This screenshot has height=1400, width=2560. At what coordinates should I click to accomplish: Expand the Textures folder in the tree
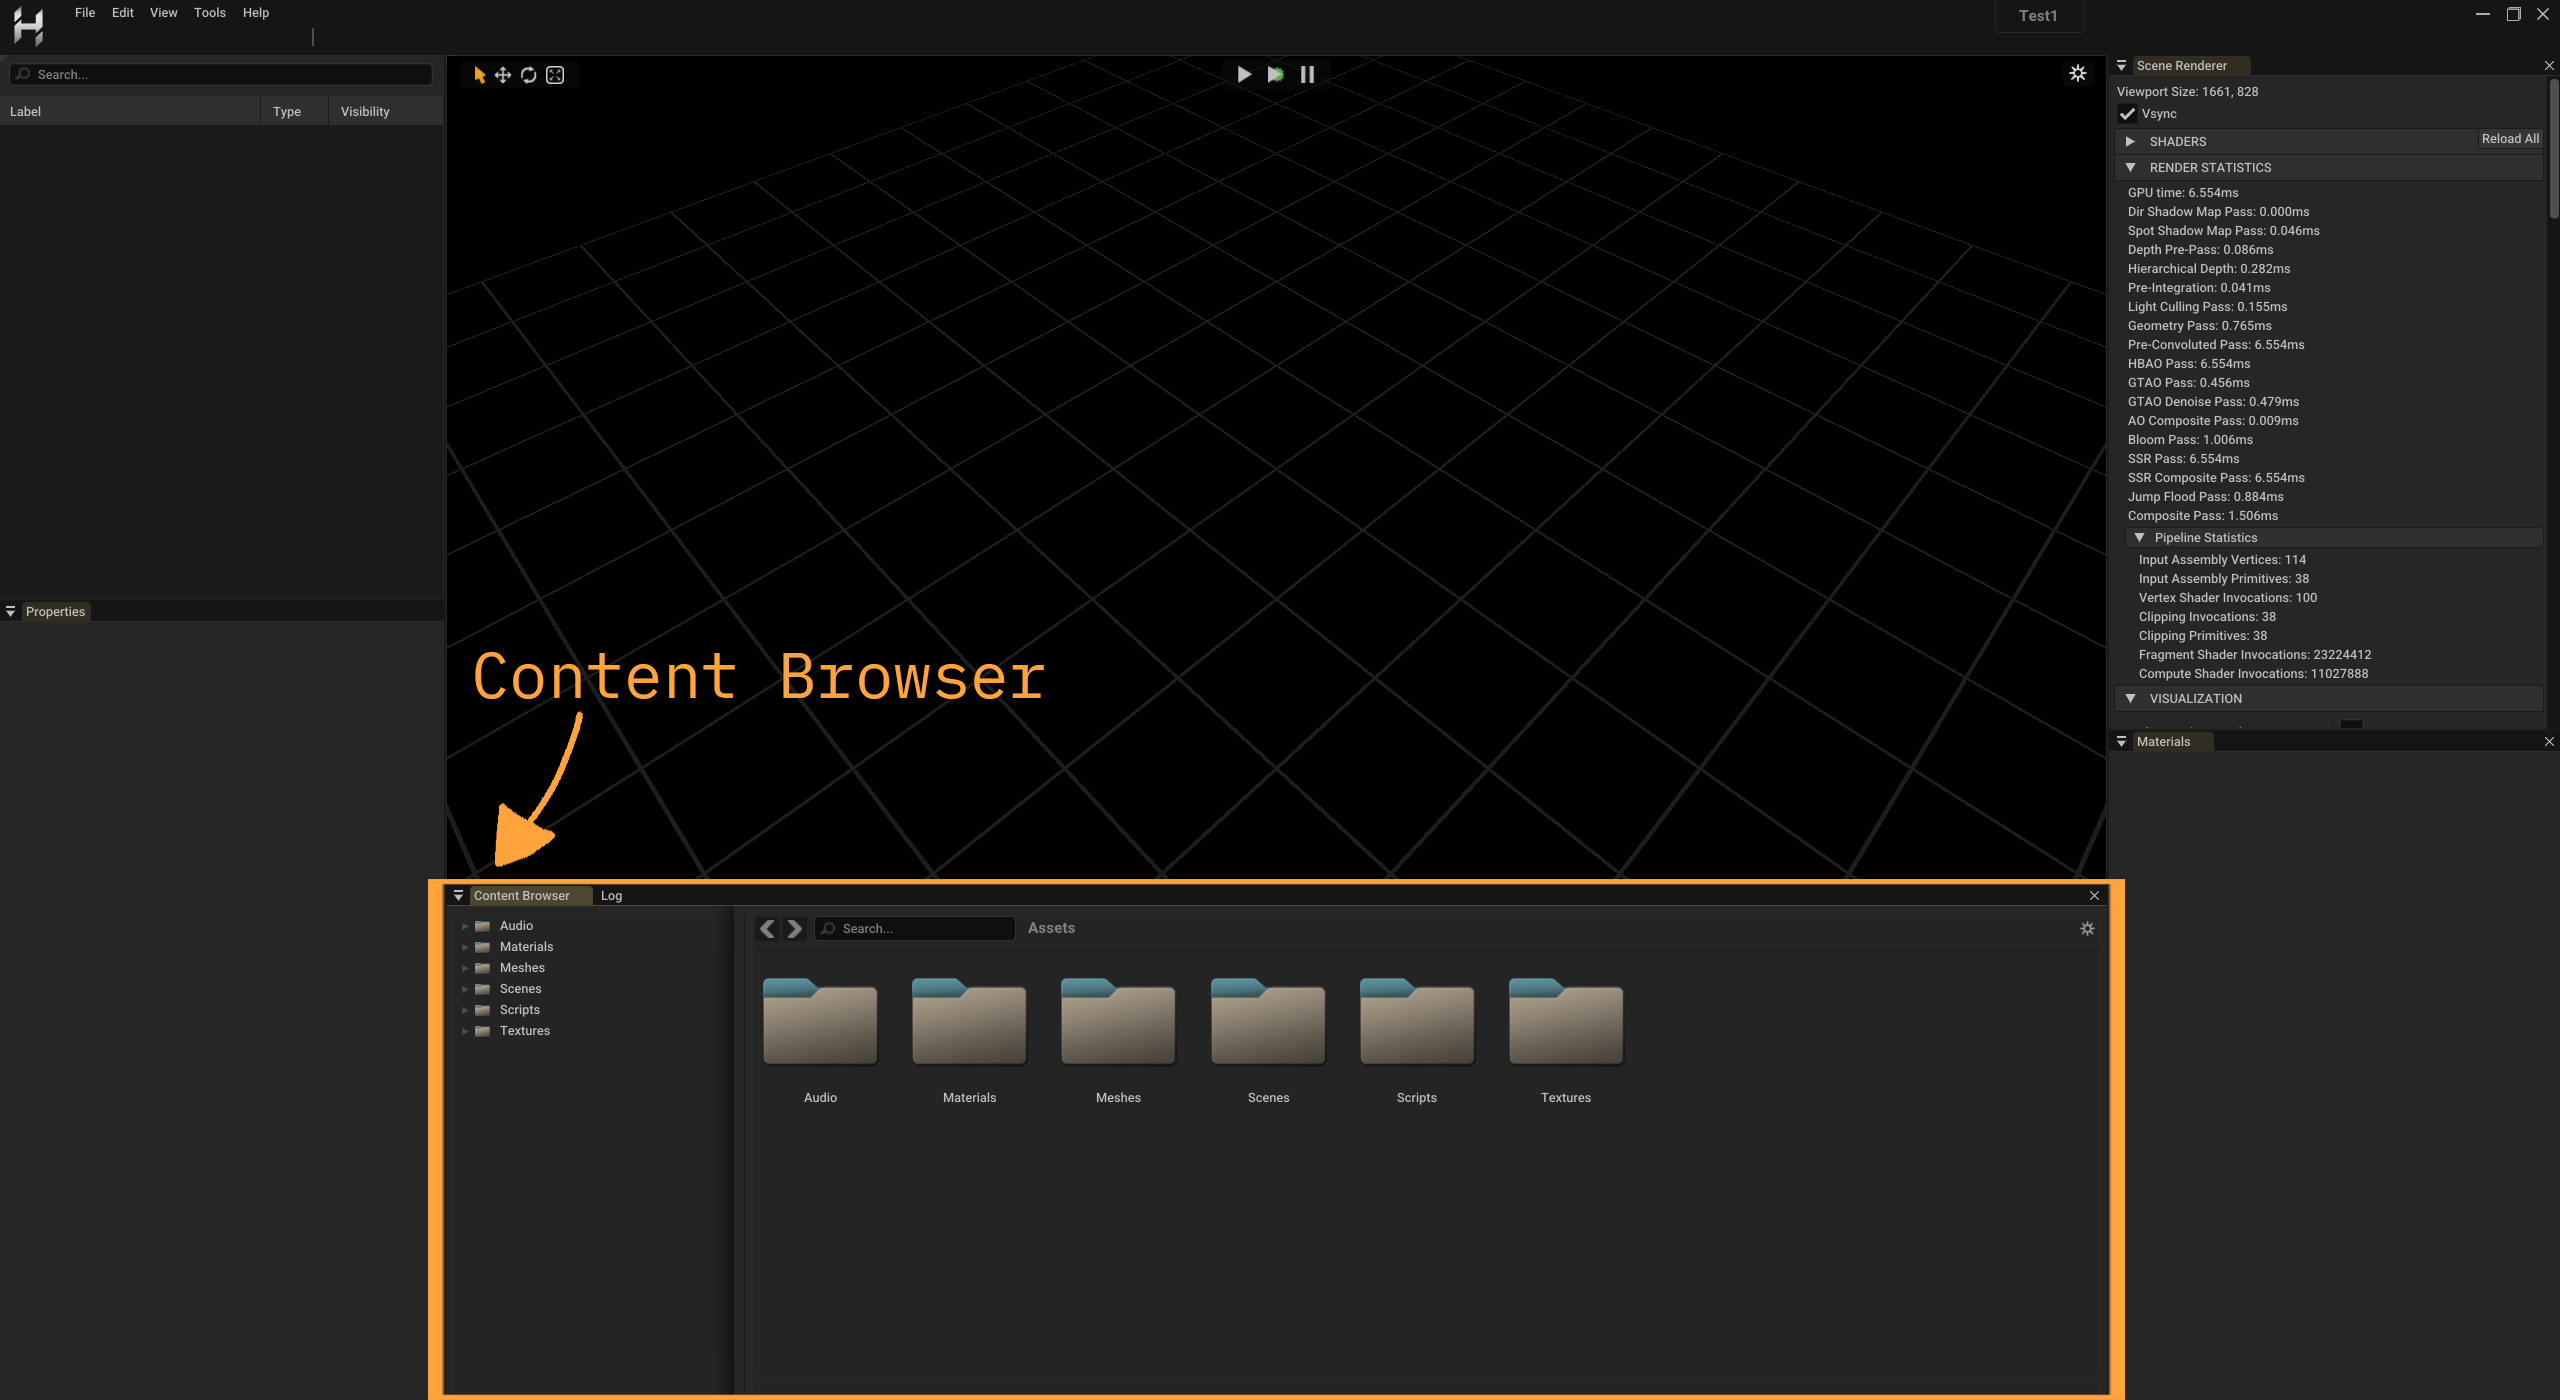pyautogui.click(x=466, y=1030)
